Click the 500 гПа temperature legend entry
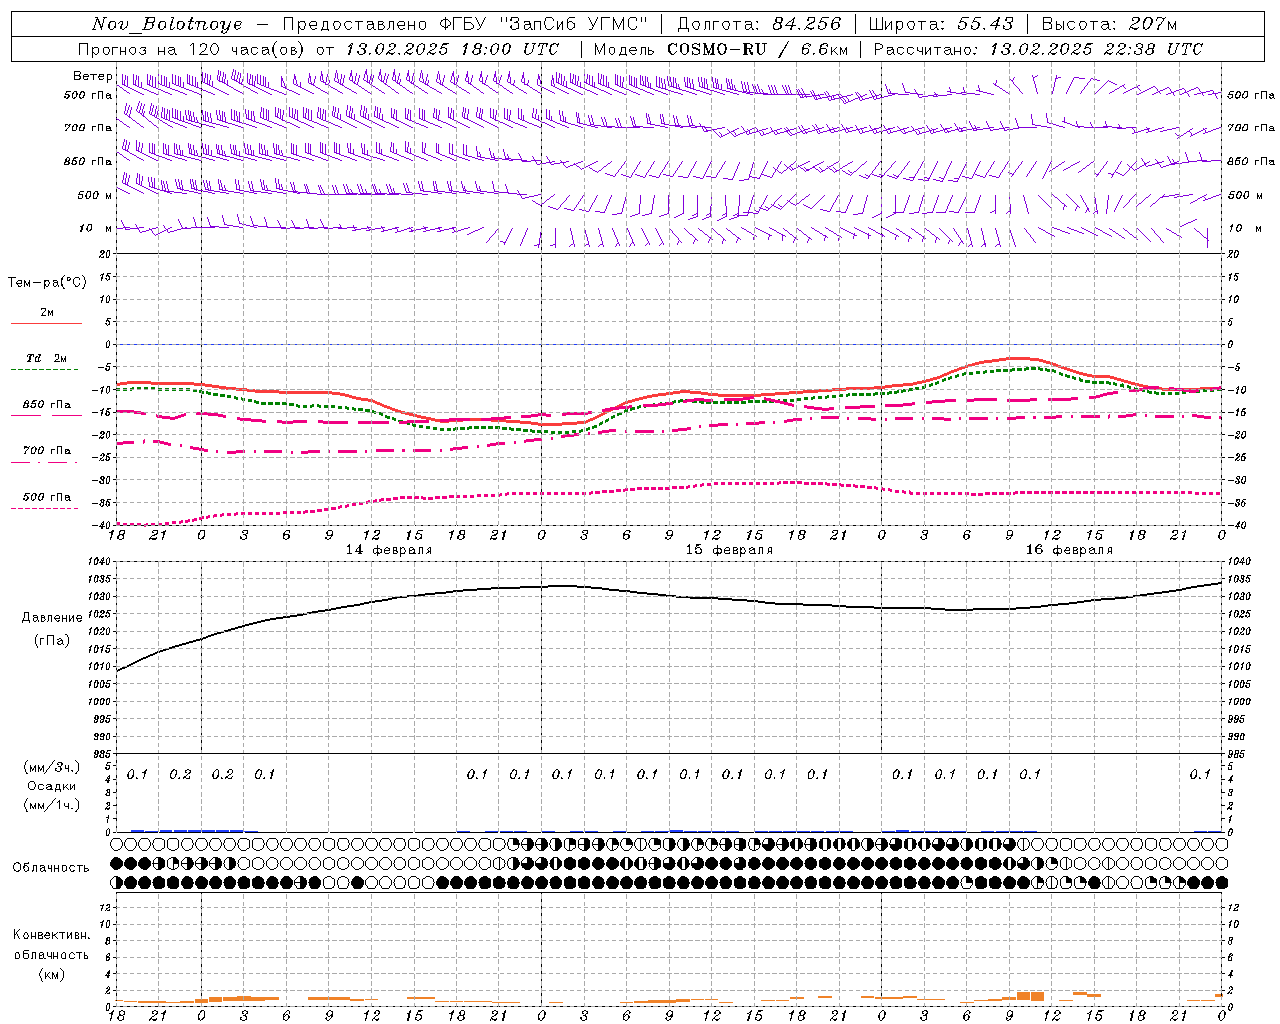 pos(47,497)
